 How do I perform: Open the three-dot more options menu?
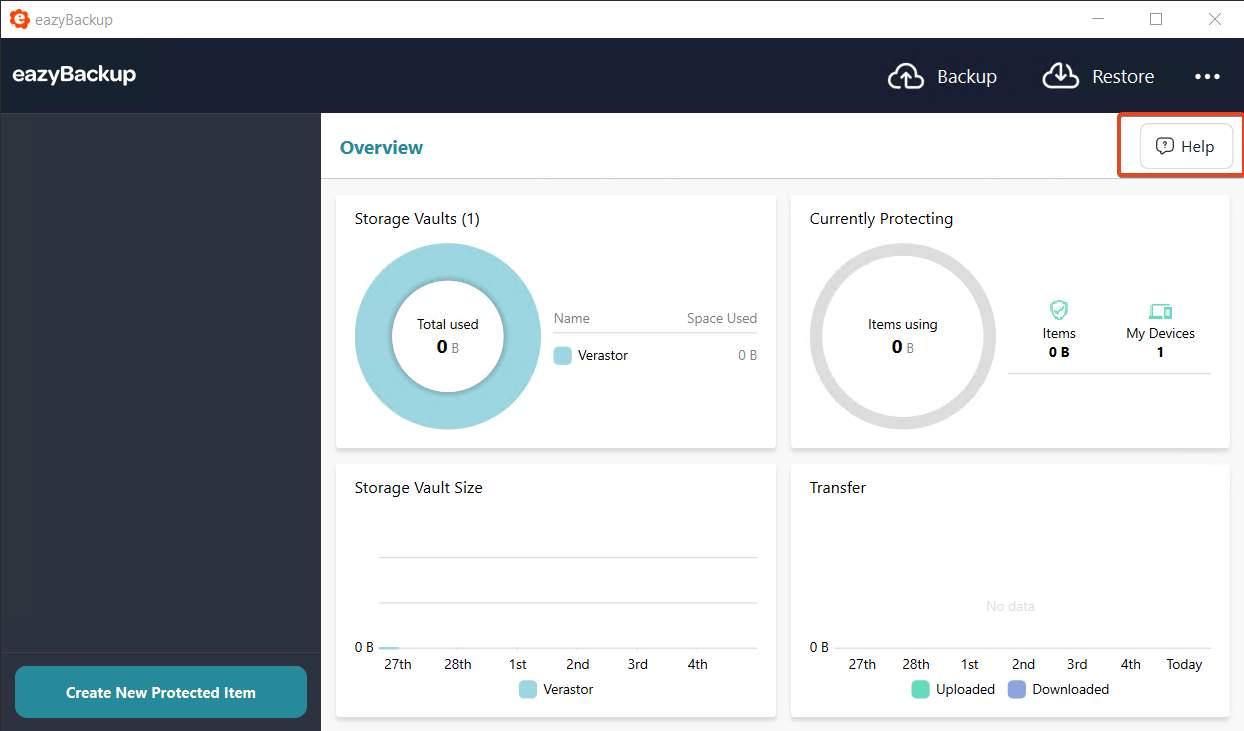[x=1207, y=77]
